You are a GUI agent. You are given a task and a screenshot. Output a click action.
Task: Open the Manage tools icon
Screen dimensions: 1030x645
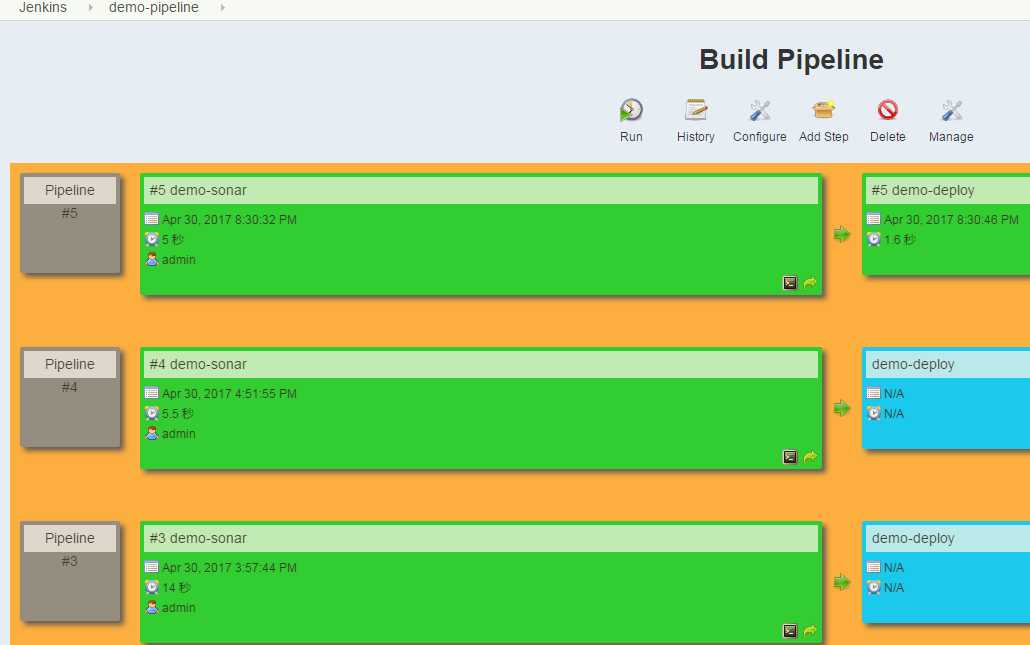(951, 110)
